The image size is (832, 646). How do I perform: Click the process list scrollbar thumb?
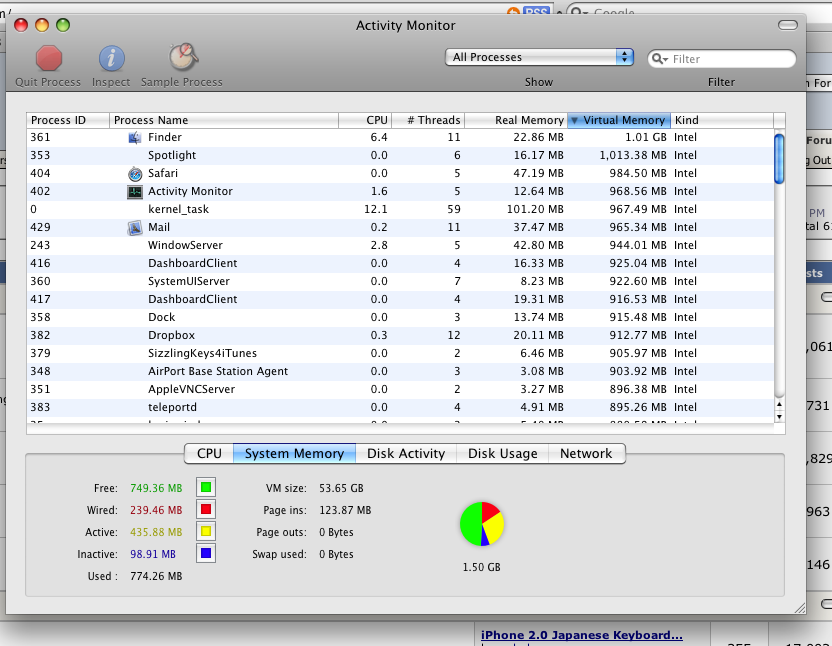click(779, 159)
